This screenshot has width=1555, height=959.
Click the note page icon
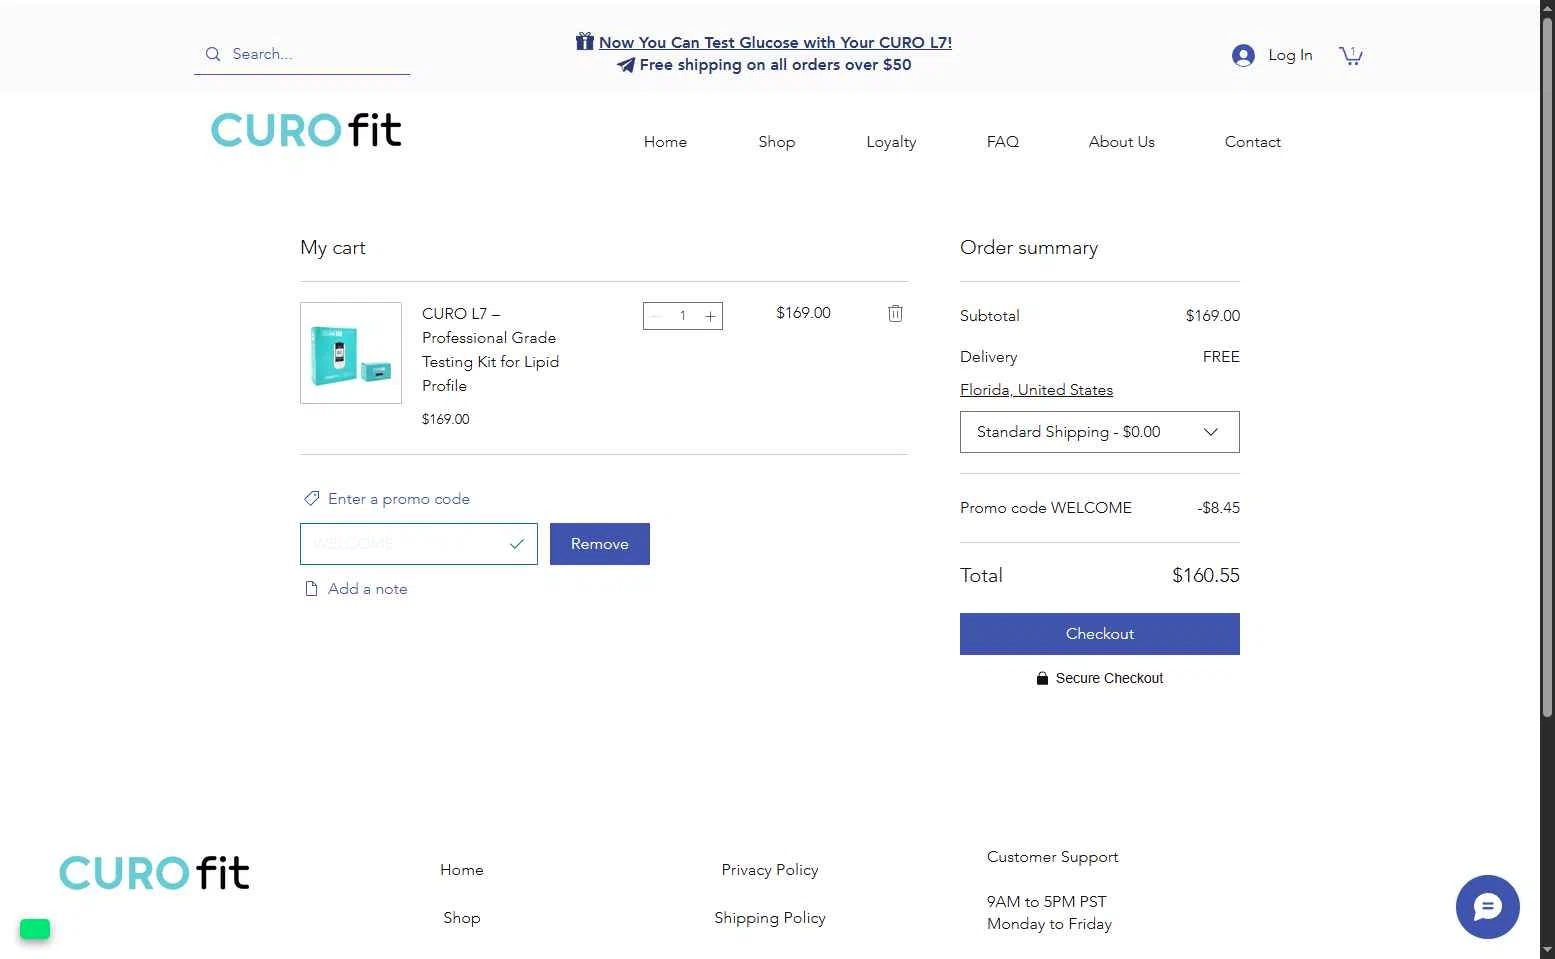point(311,588)
